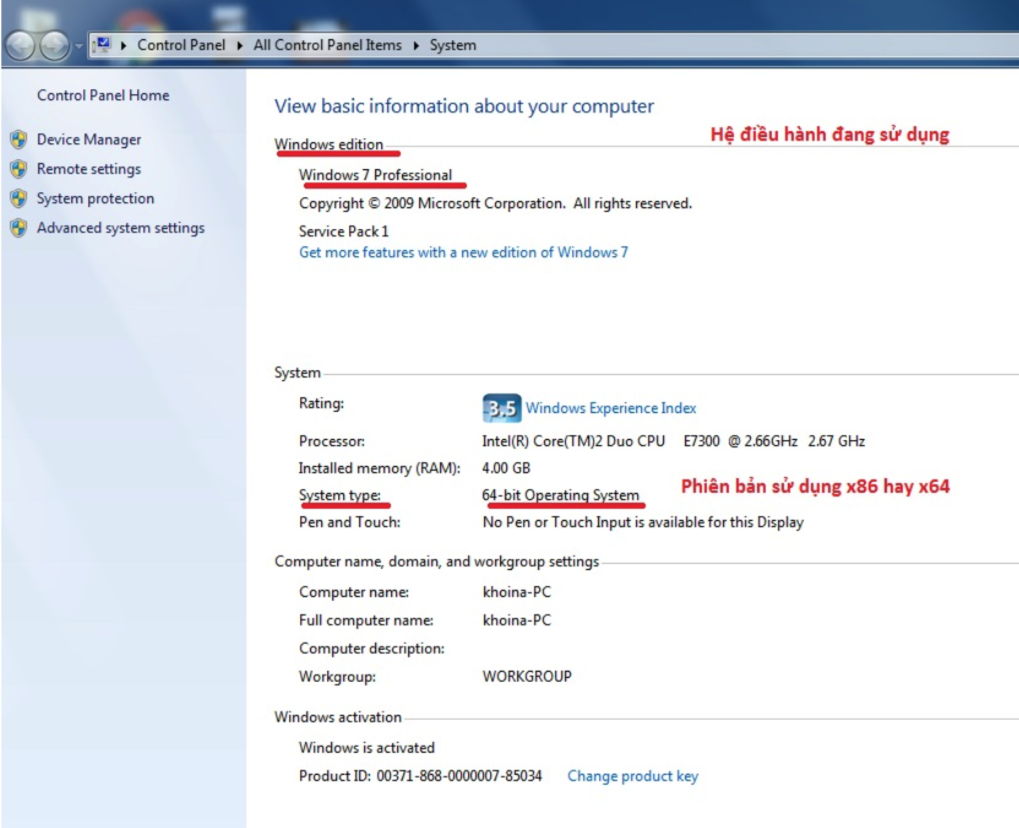Image resolution: width=1019 pixels, height=828 pixels.
Task: Select the Service Pack 1 text
Action: (344, 231)
